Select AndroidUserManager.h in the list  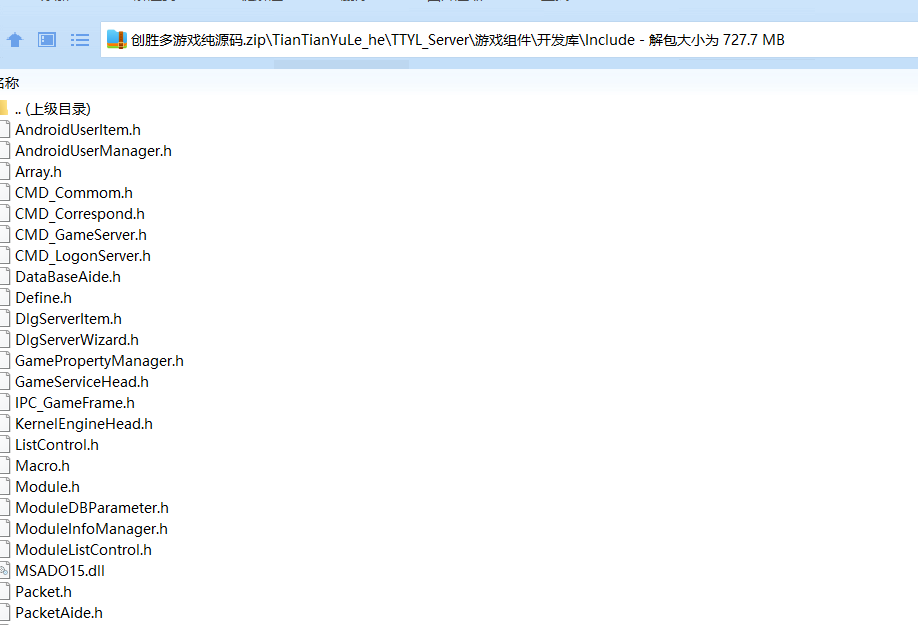pos(93,151)
